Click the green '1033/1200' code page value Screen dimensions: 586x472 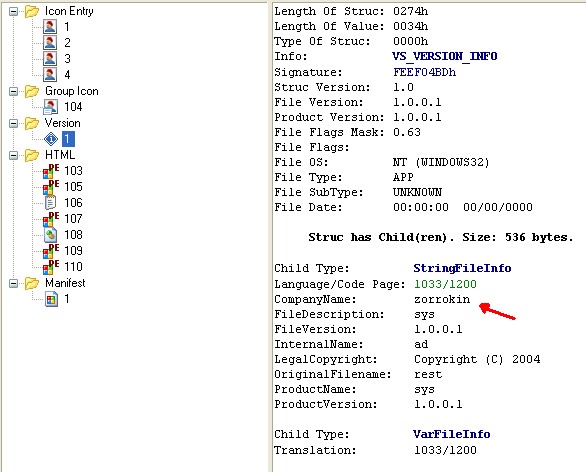coord(445,284)
